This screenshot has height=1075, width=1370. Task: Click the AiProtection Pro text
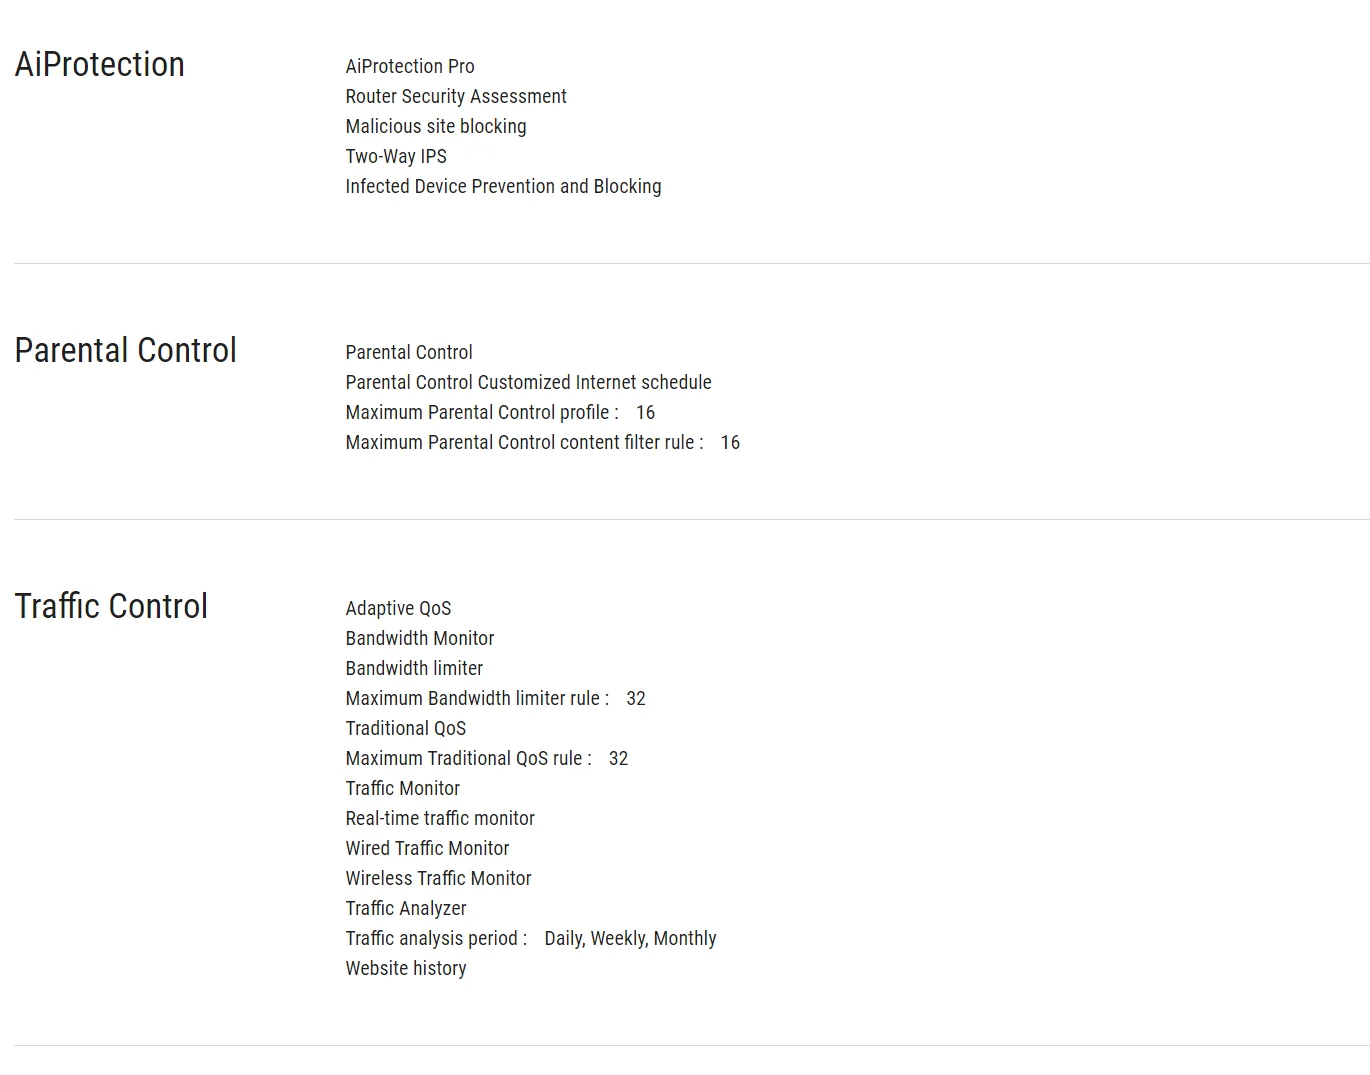tap(410, 66)
